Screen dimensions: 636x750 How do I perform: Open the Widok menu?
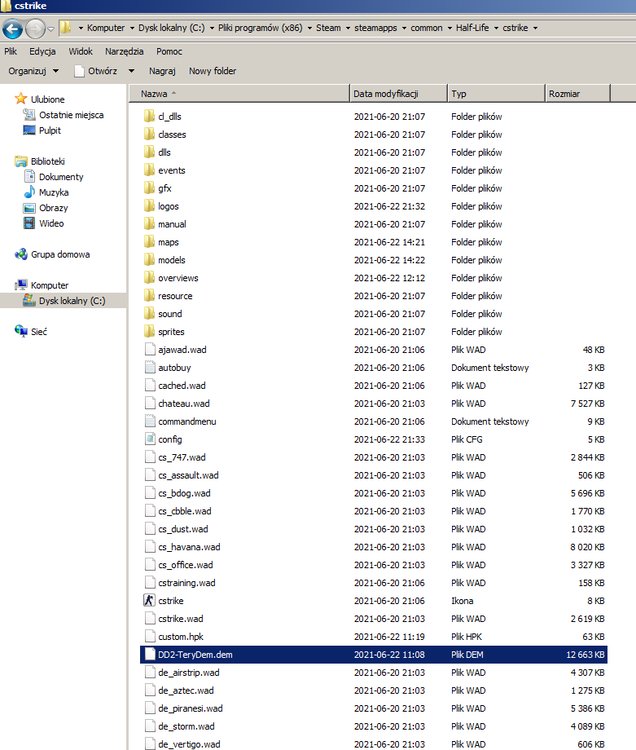(80, 51)
